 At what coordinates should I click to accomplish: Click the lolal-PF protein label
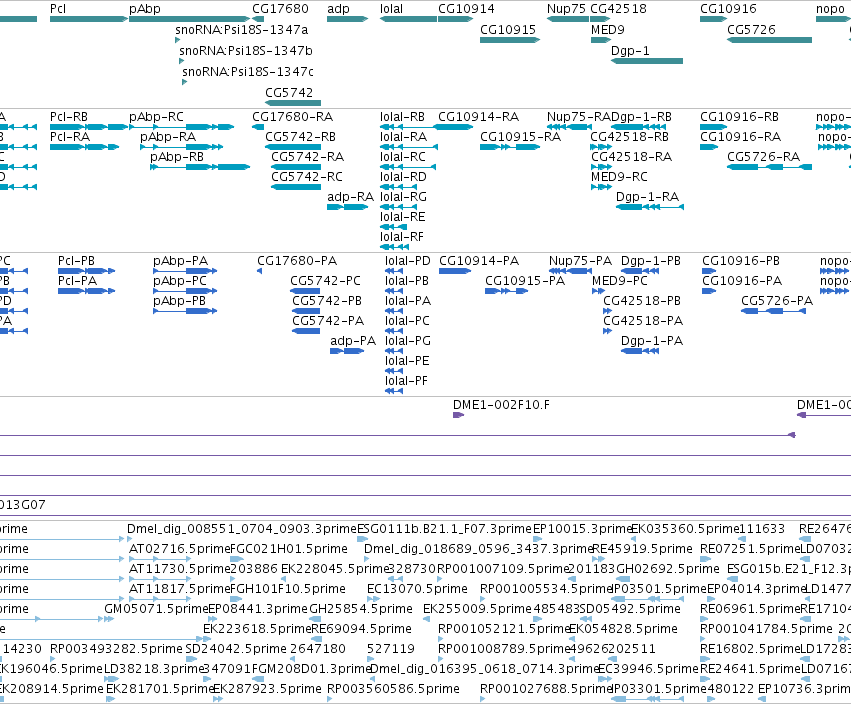[406, 381]
